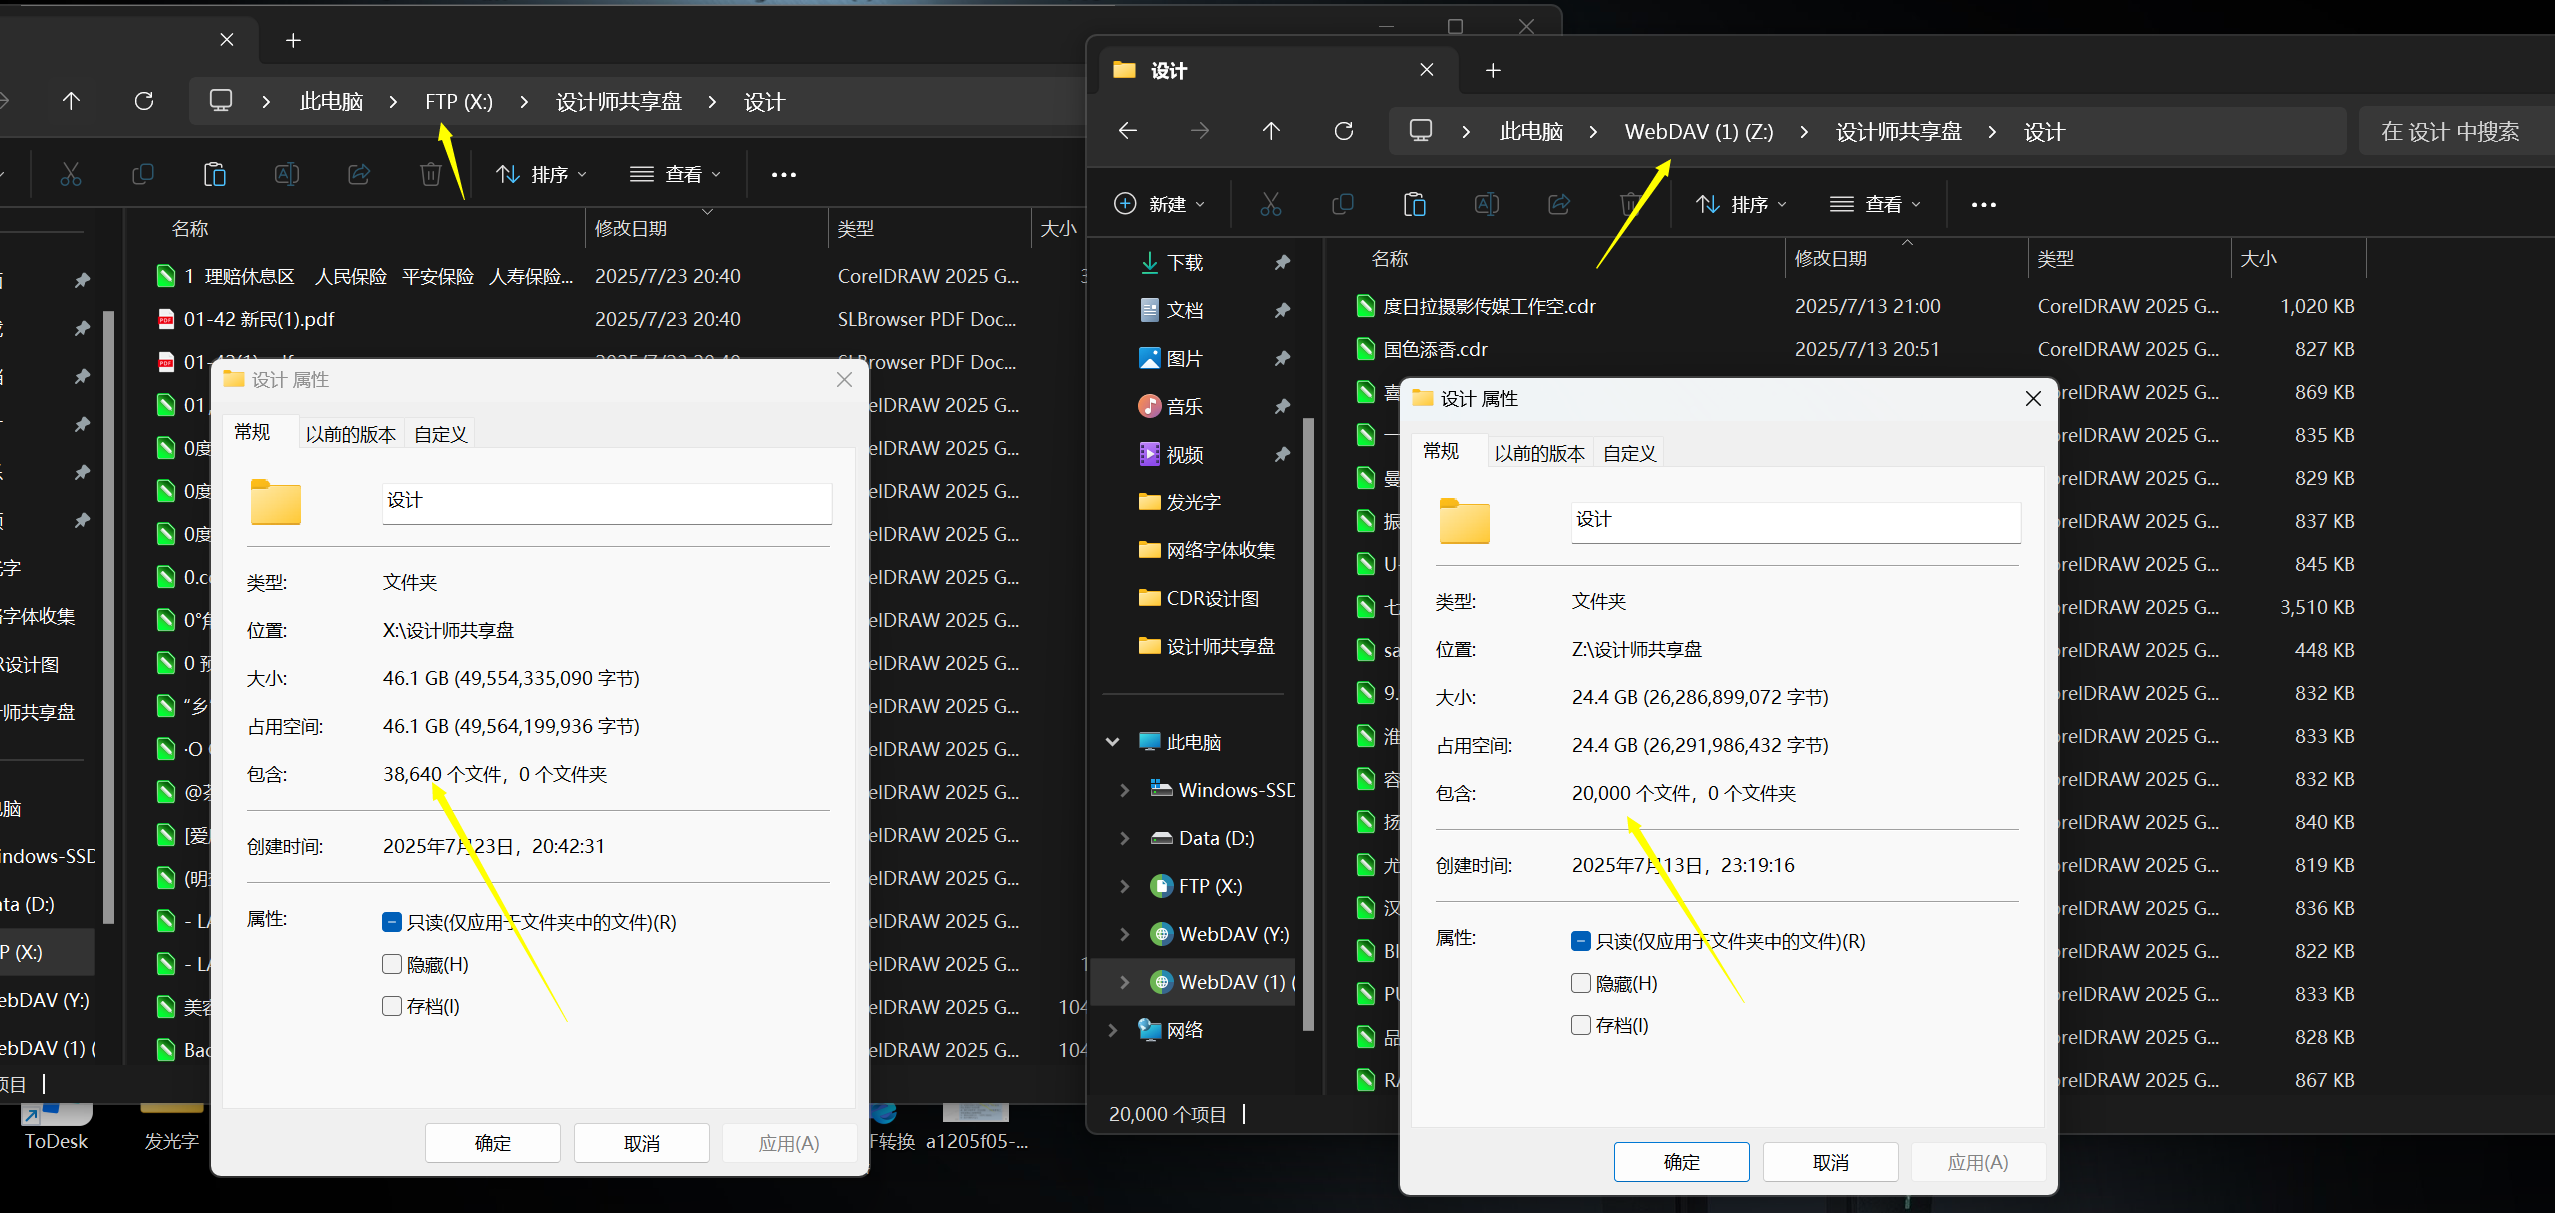2555x1213 pixels.
Task: Click the folder name field in Z: properties dialog
Action: click(1795, 521)
